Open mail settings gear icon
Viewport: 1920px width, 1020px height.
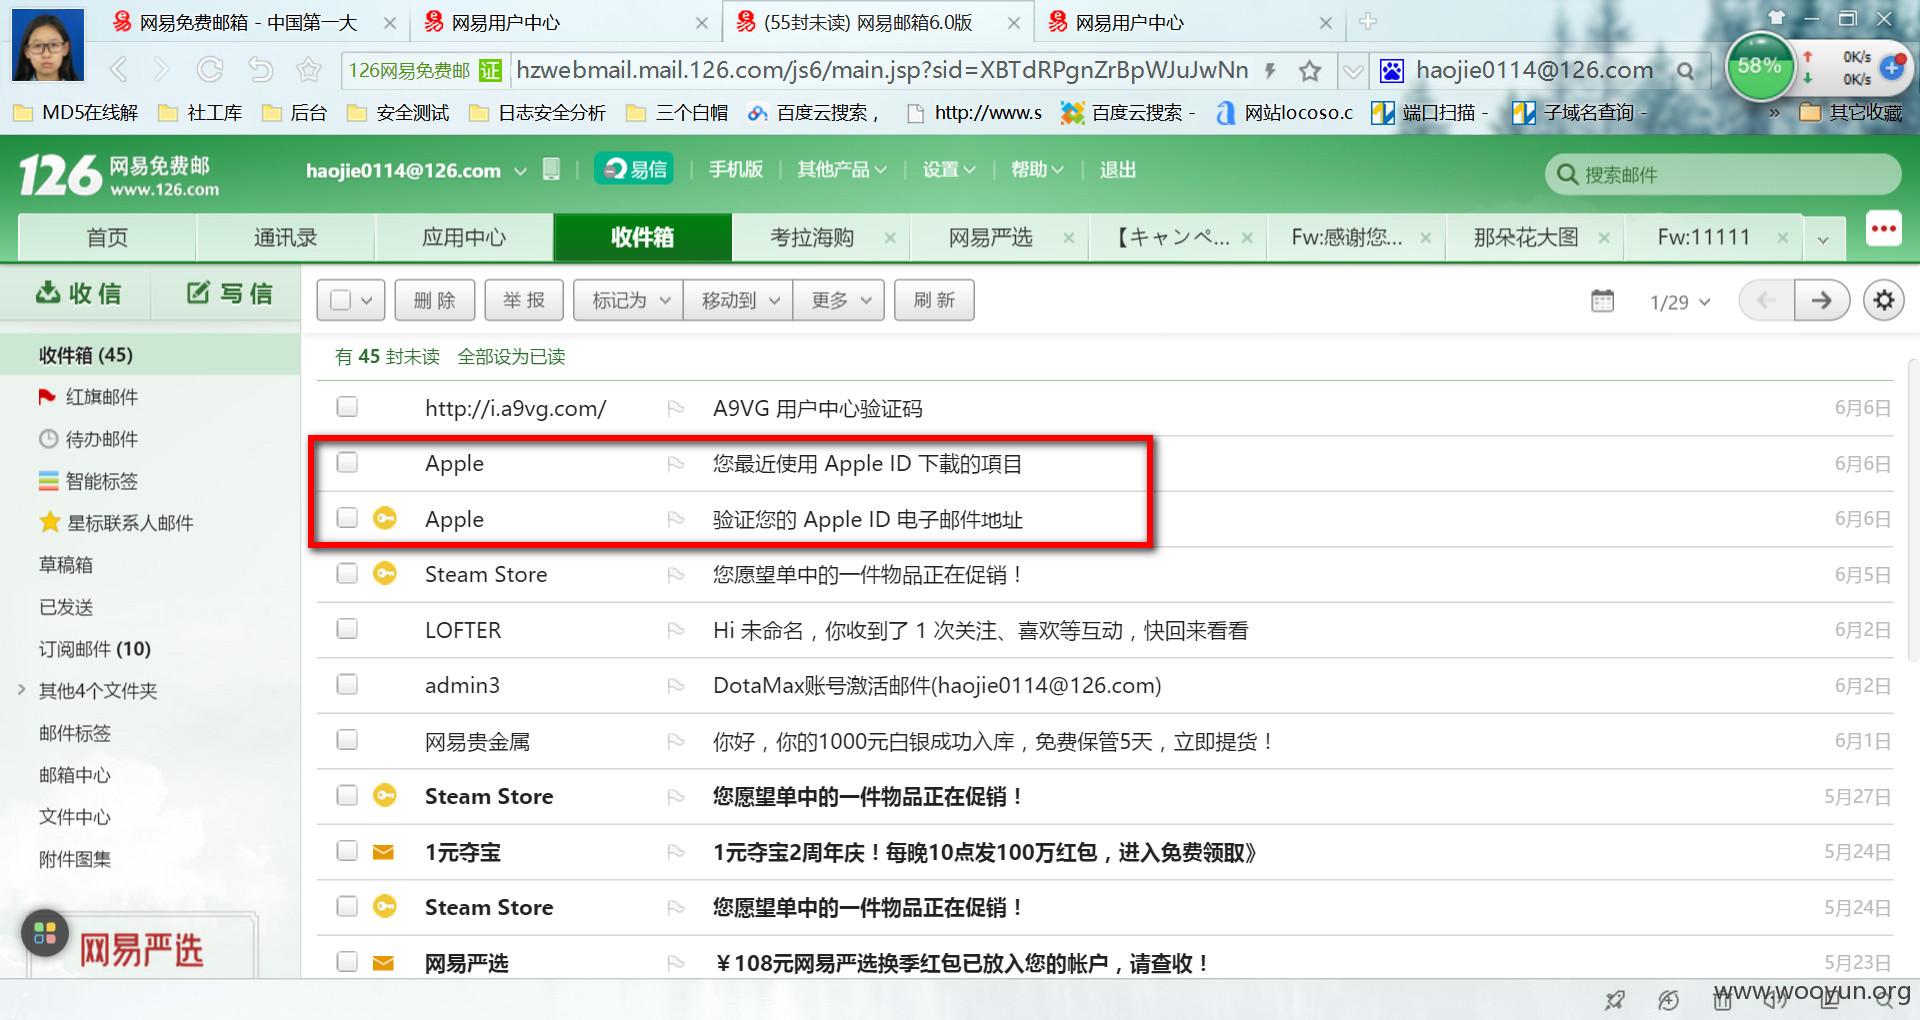tap(1884, 300)
